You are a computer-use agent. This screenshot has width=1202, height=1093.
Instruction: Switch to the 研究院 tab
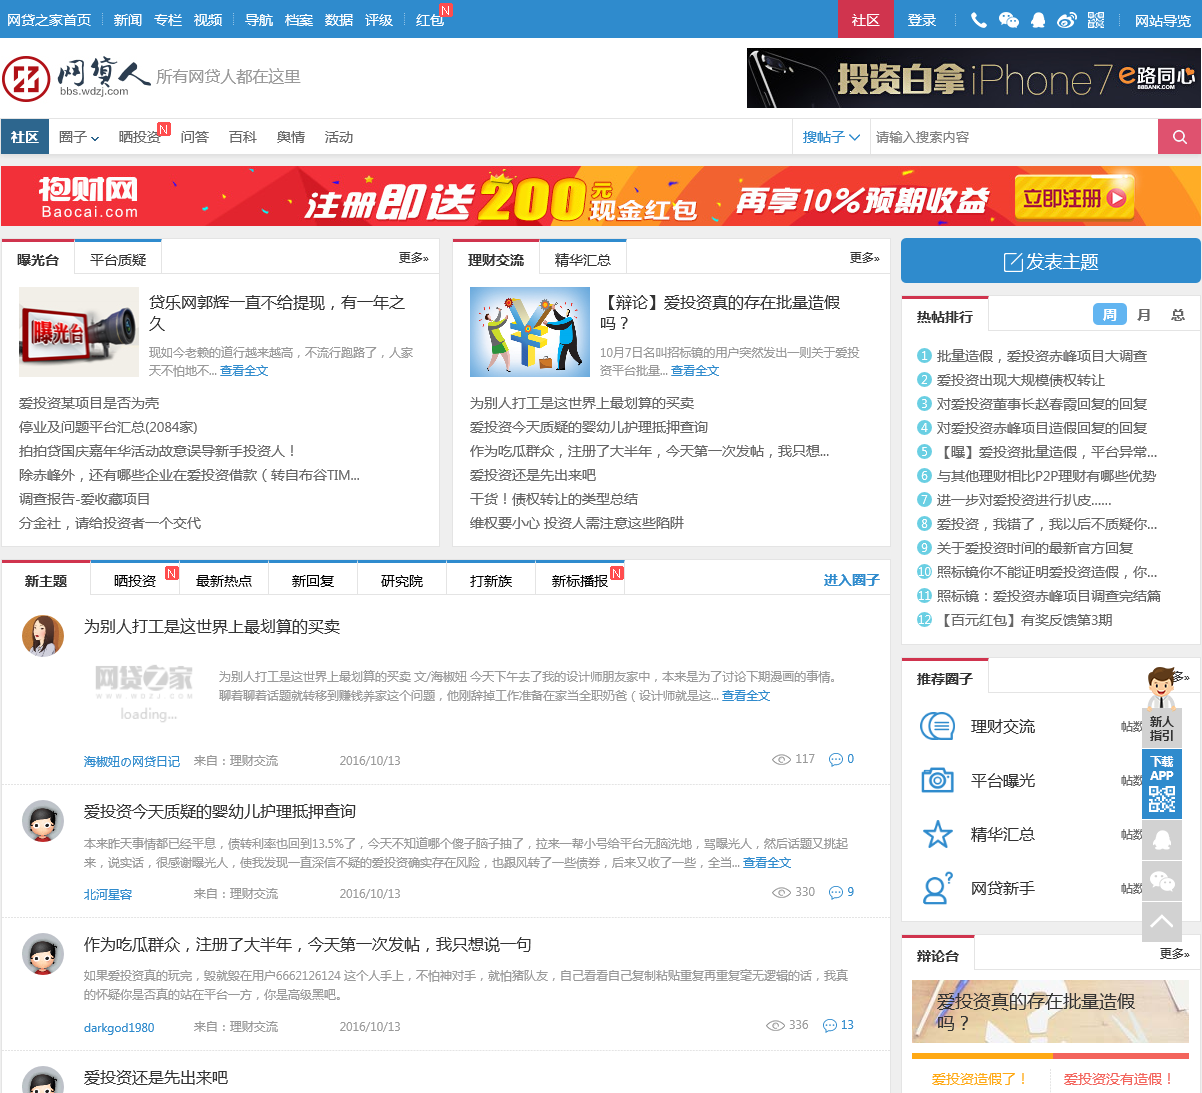402,580
